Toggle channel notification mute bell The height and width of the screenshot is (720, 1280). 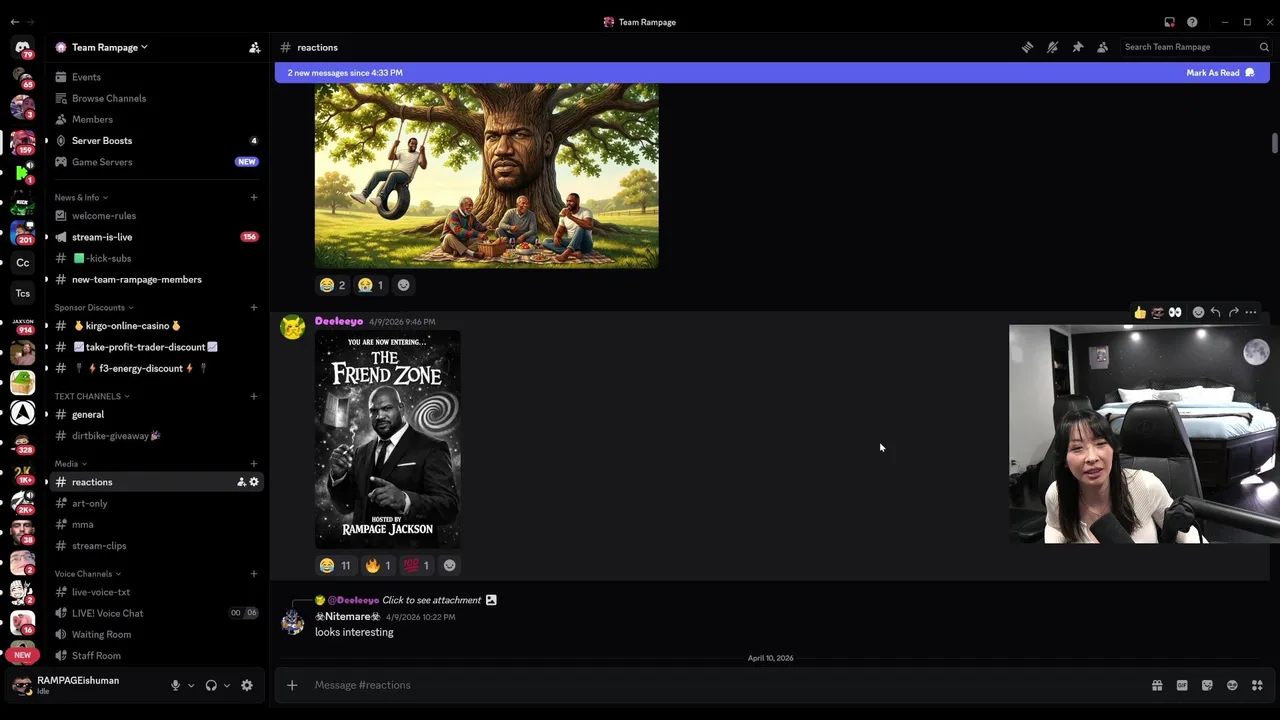coord(1052,47)
